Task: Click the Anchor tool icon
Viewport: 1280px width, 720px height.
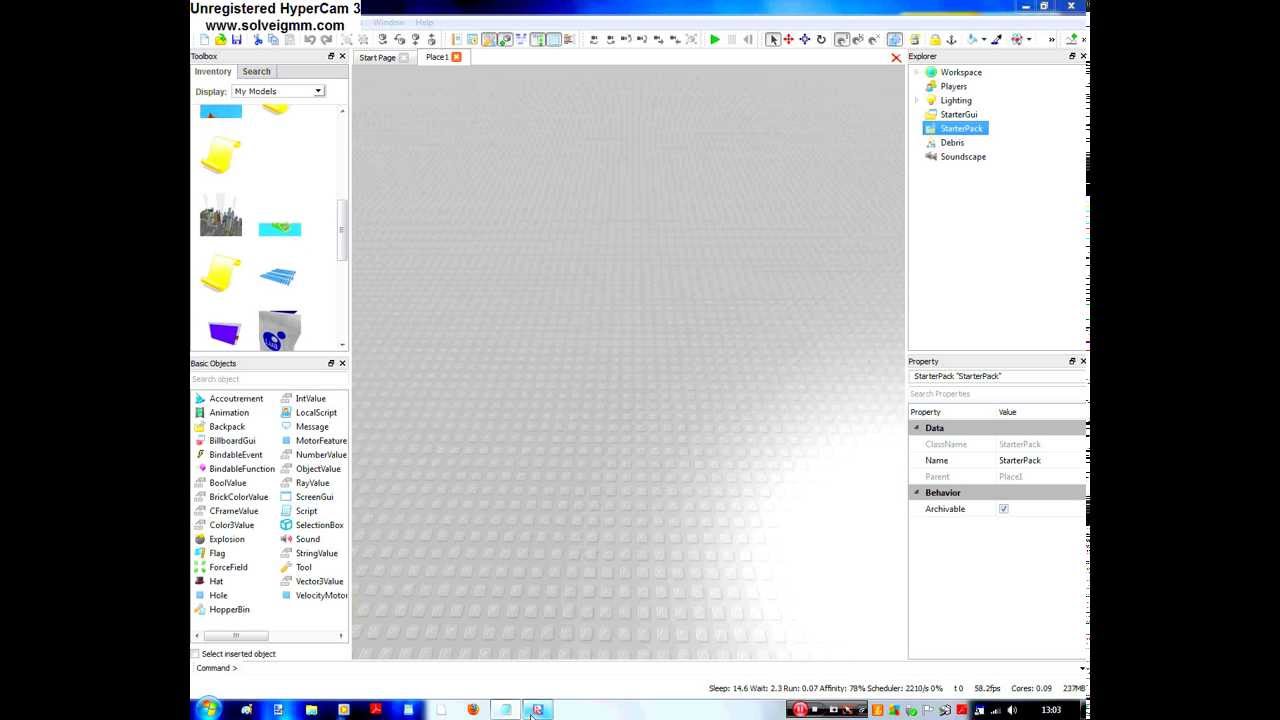Action: [951, 40]
